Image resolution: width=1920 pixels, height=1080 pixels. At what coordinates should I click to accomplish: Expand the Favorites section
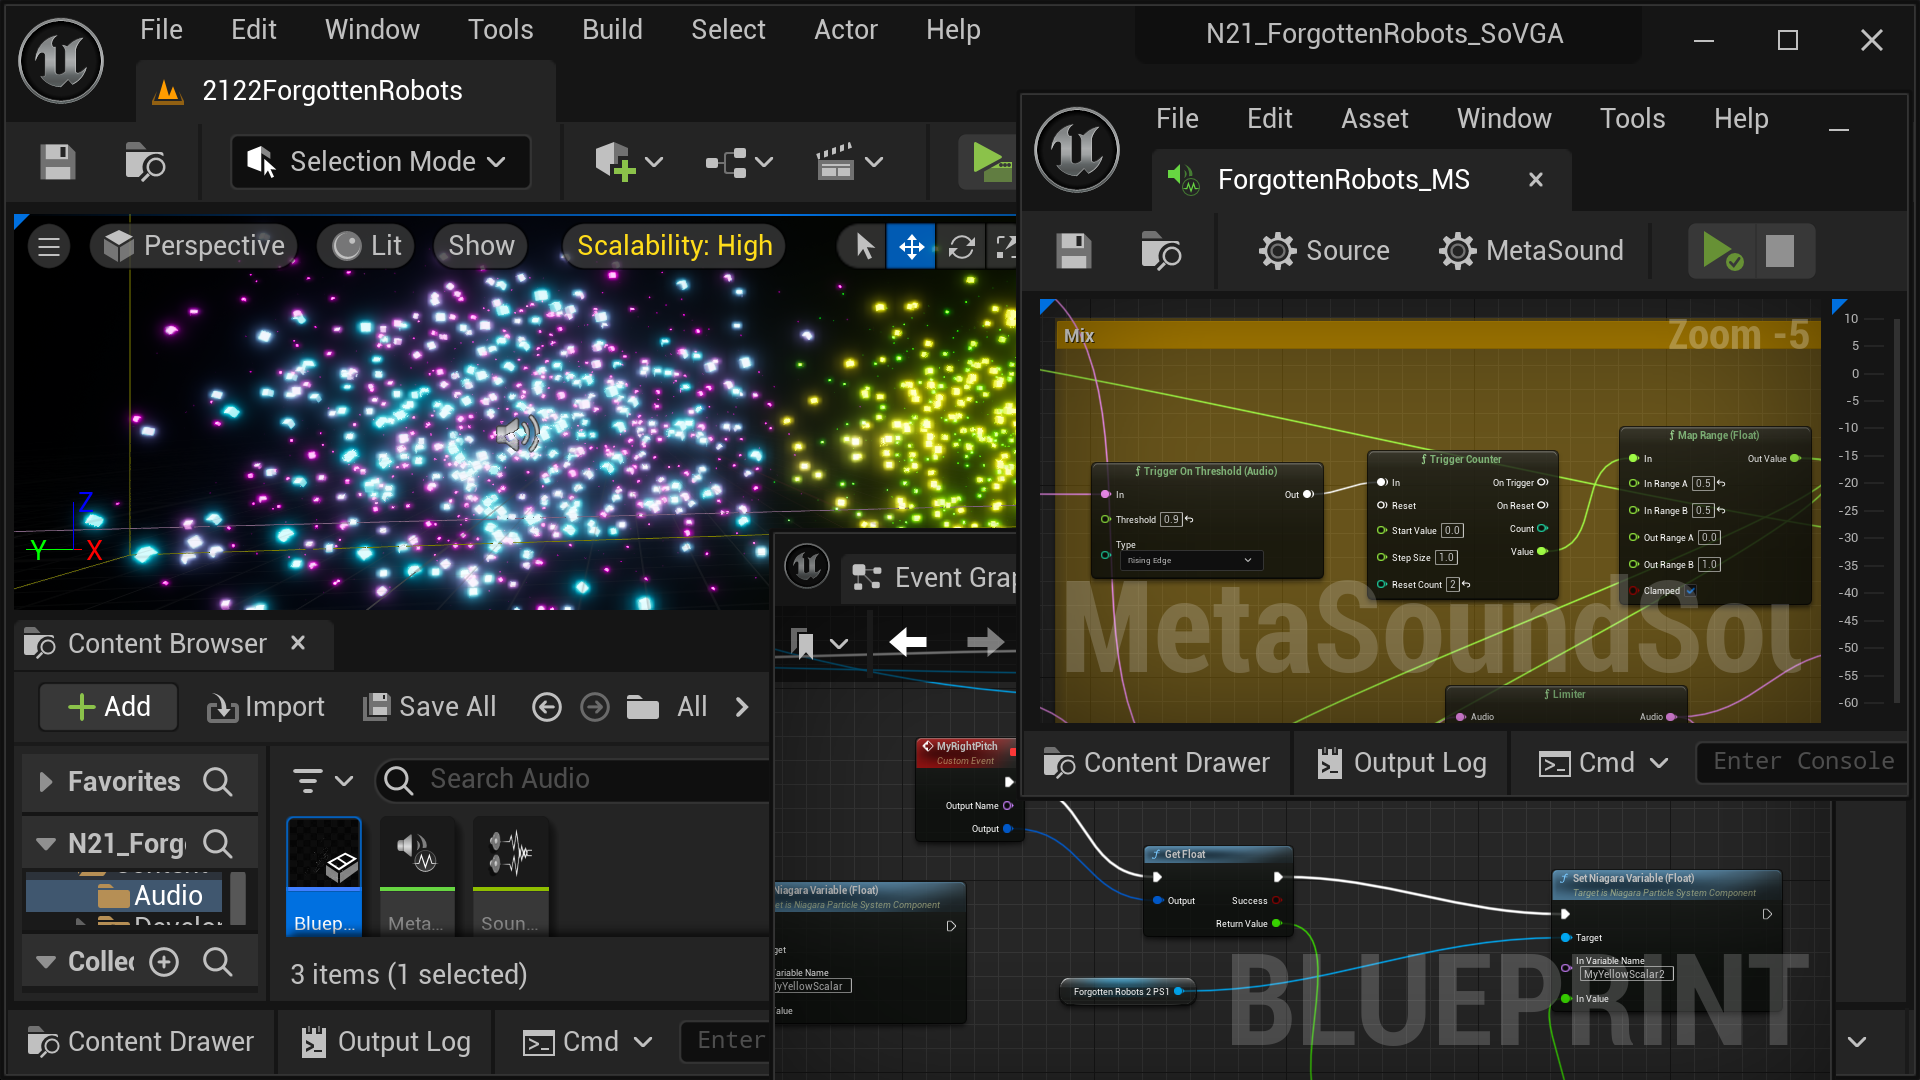(45, 782)
